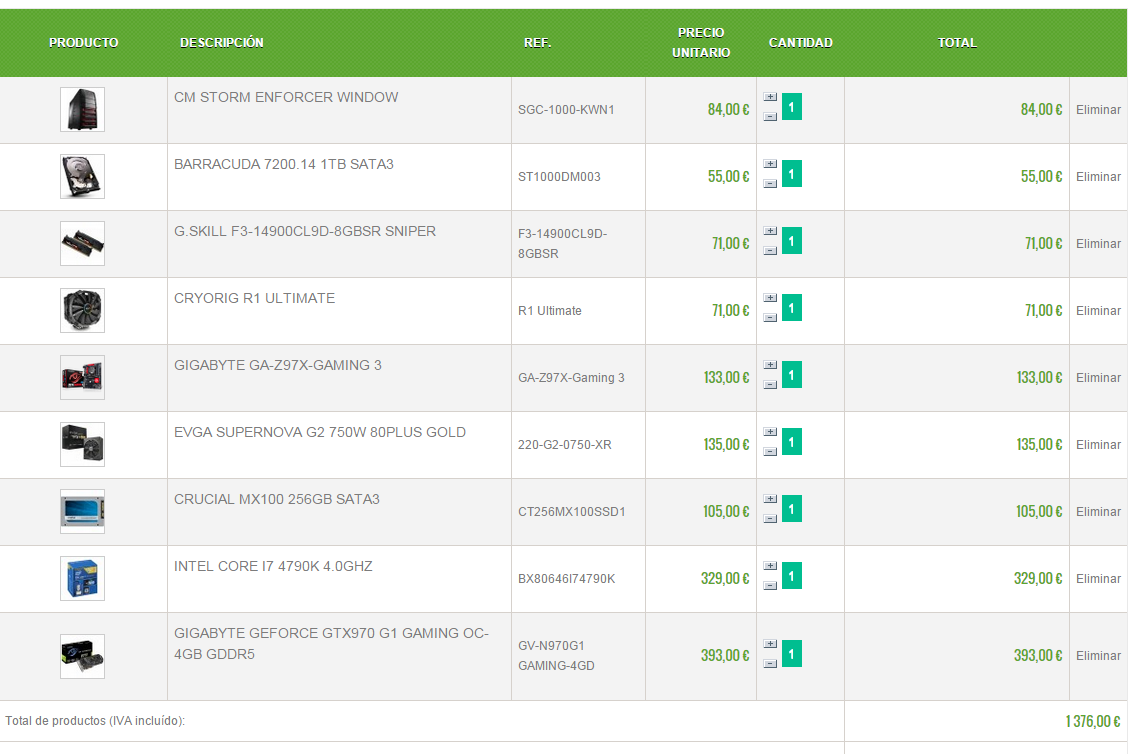Edit quantity field of CM Storm Enforcer
1145x754 pixels.
(792, 107)
